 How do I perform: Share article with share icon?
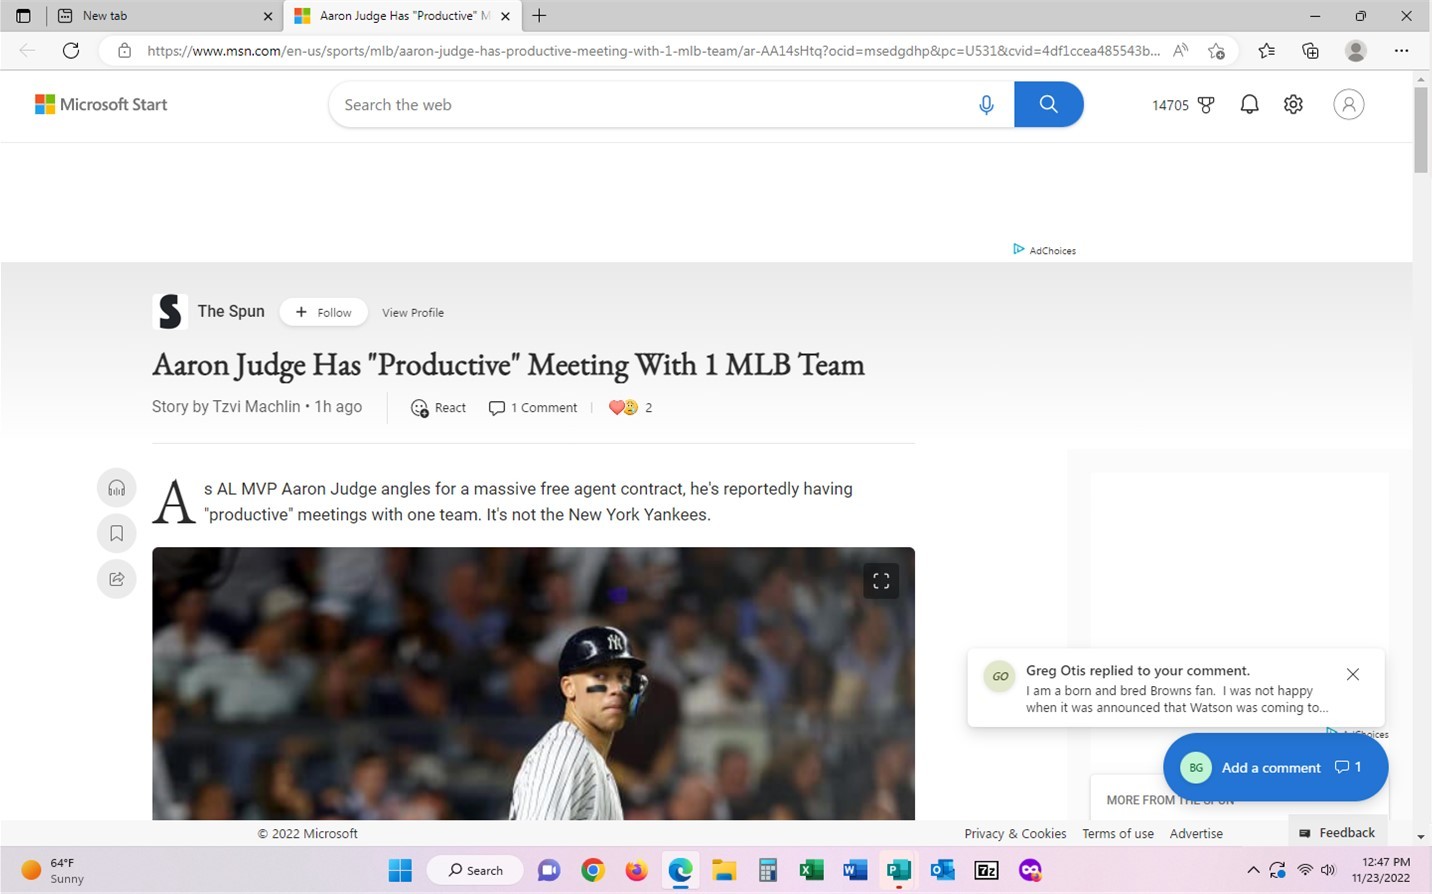[116, 579]
